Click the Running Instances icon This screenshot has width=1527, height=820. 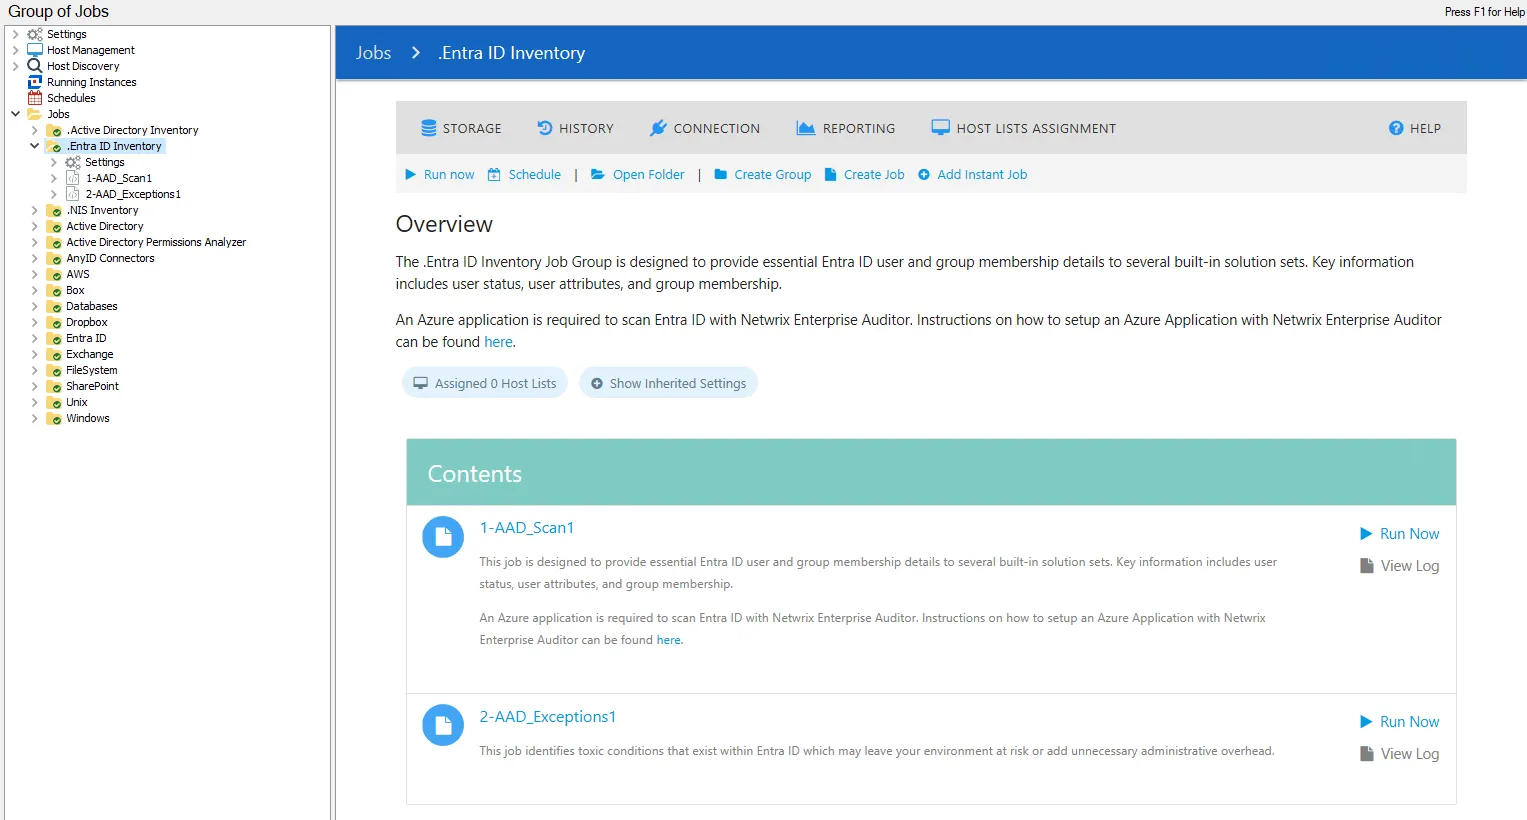coord(35,82)
